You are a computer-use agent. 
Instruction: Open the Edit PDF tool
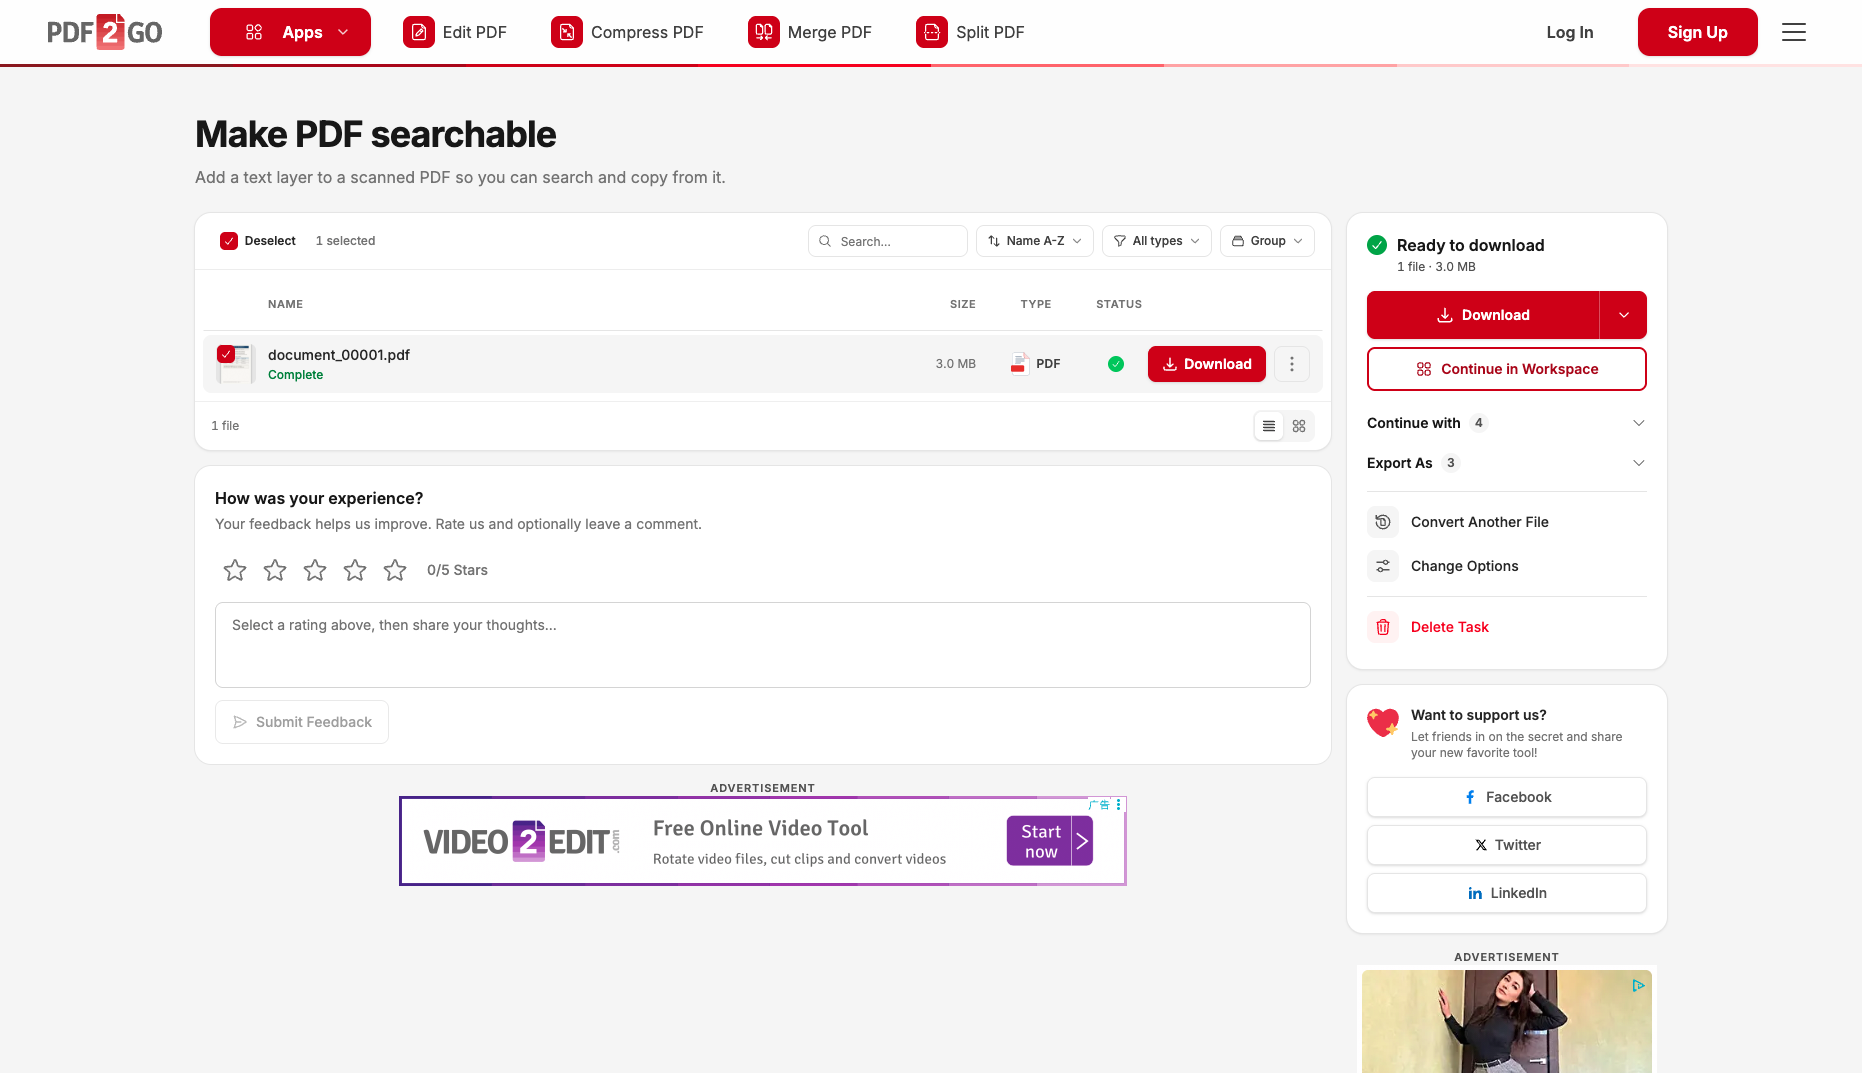(x=455, y=32)
